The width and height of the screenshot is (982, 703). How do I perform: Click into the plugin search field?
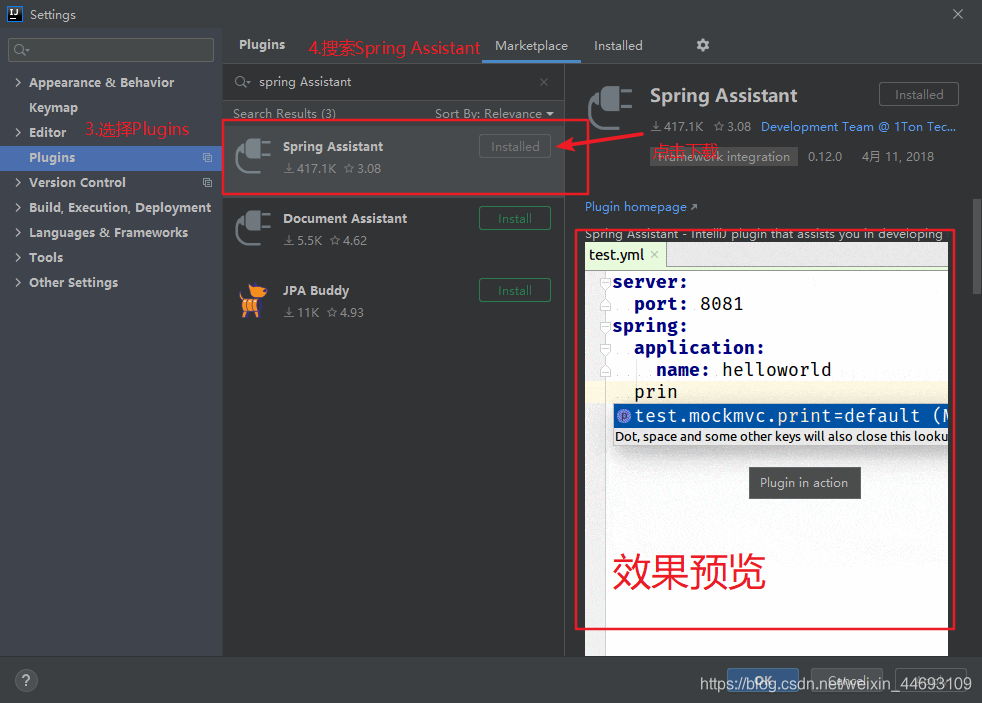(x=395, y=82)
